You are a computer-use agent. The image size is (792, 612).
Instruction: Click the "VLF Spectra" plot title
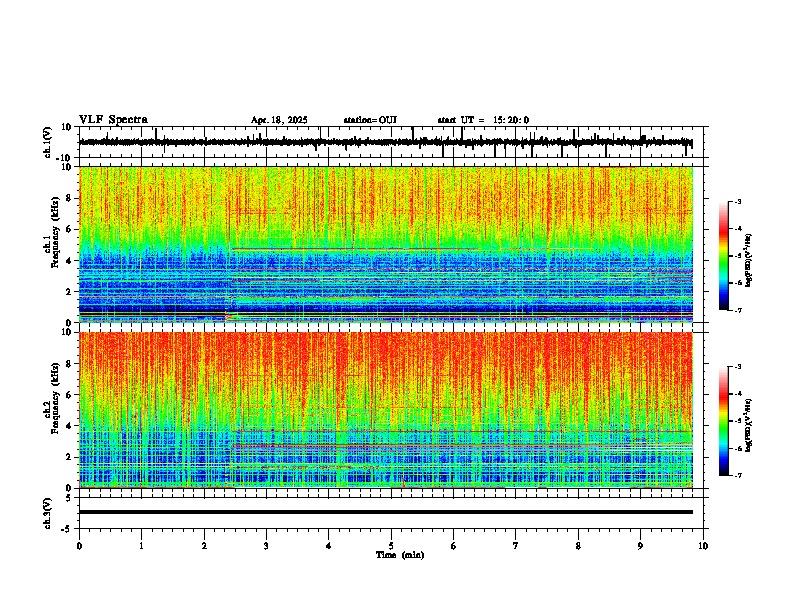[x=114, y=120]
